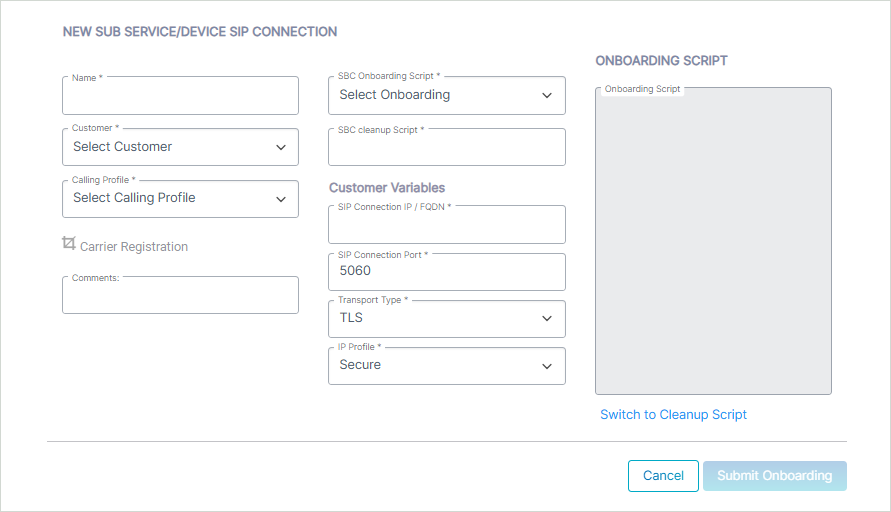Click the chevron icon of SBC Onboarding Script
Viewport: 891px width, 512px height.
pyautogui.click(x=547, y=95)
